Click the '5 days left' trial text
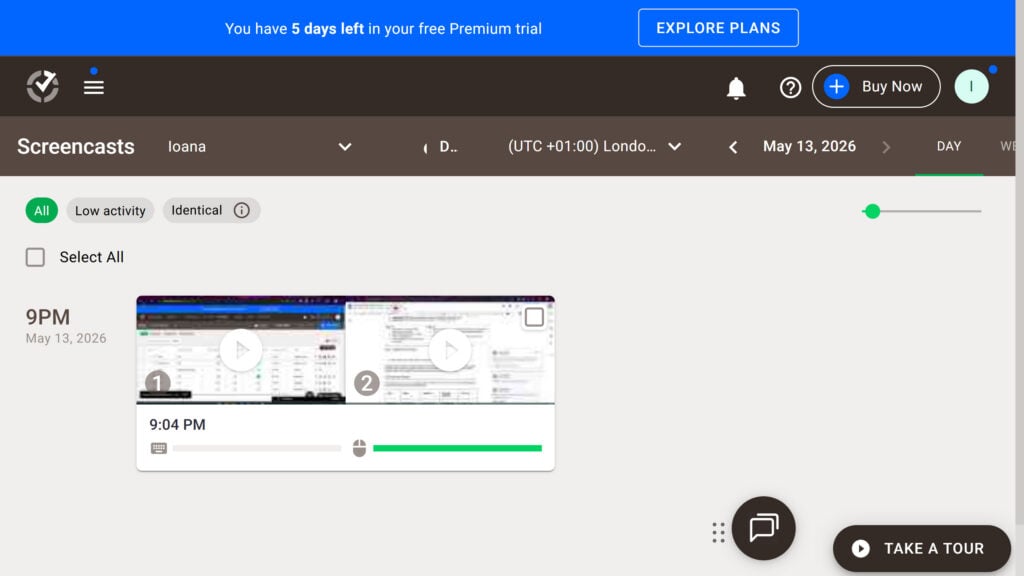 click(327, 29)
